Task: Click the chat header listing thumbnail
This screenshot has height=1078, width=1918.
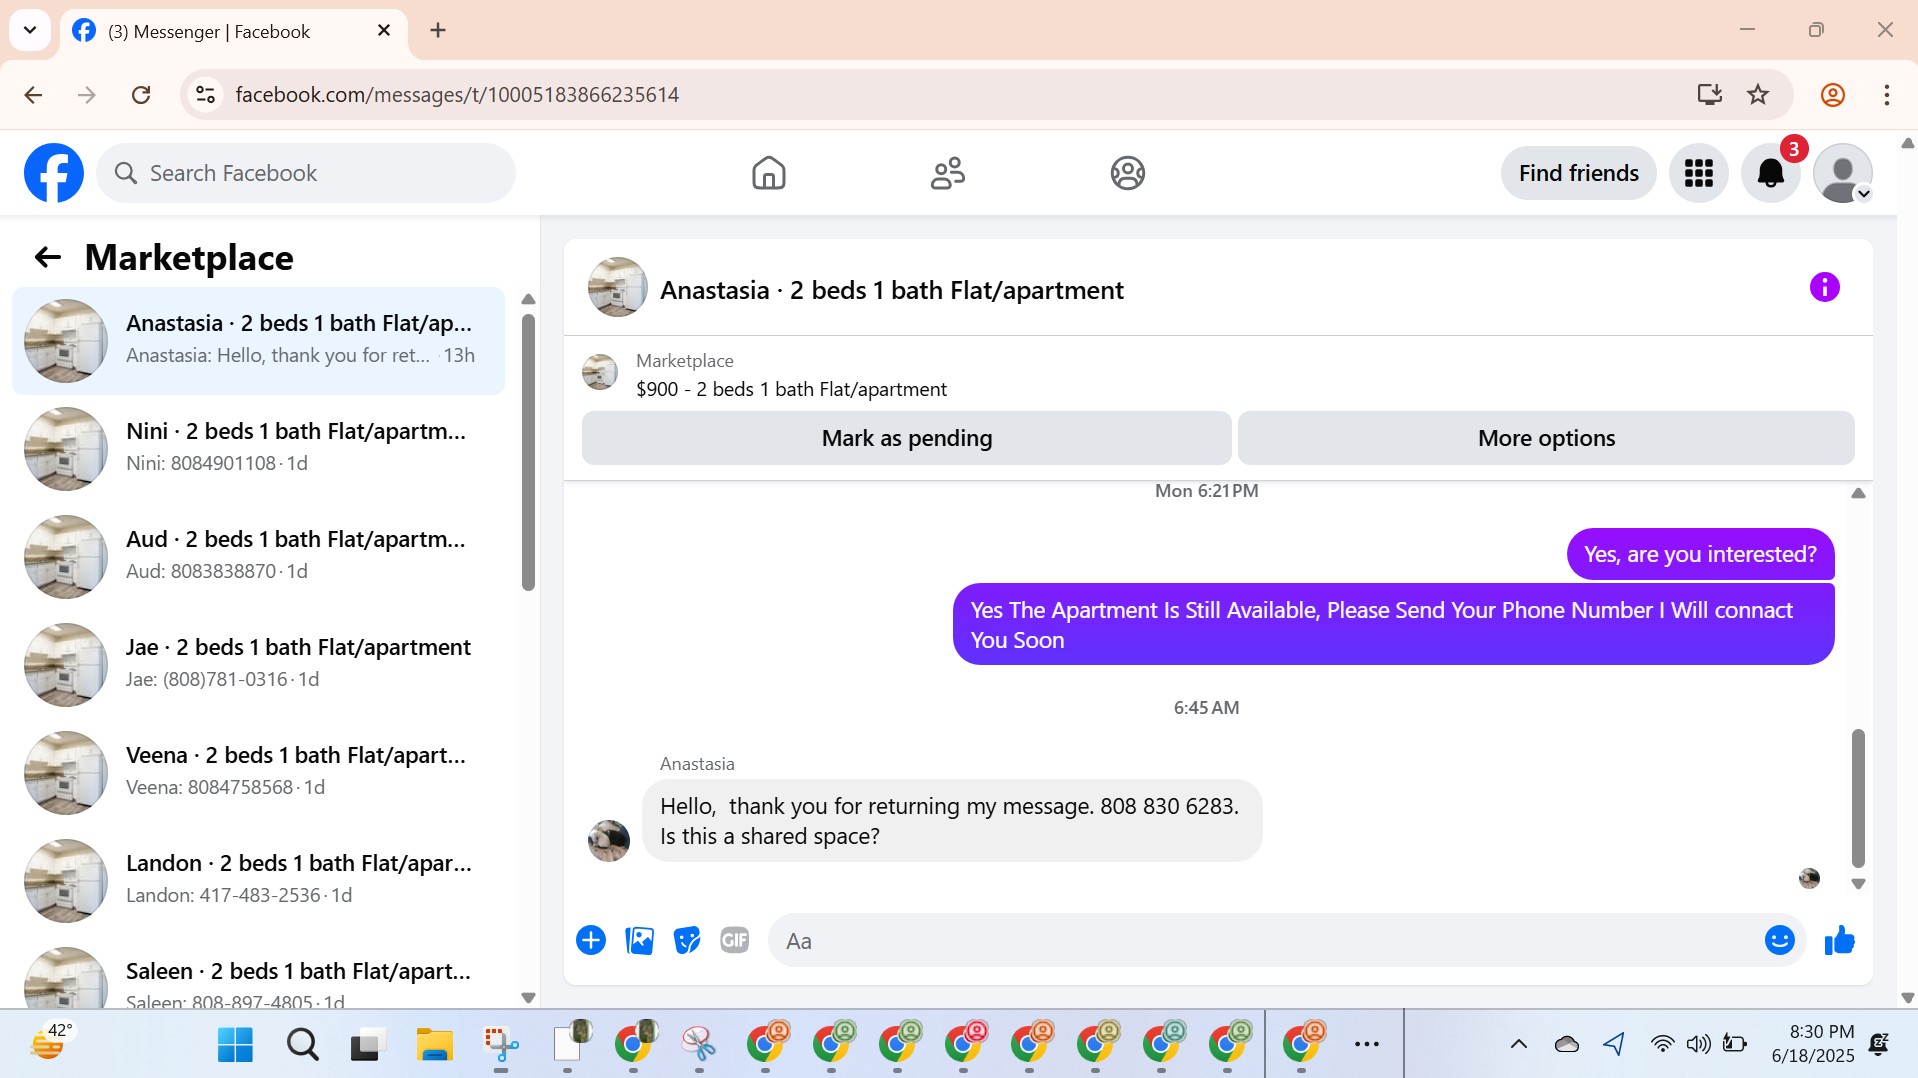Action: pyautogui.click(x=617, y=288)
